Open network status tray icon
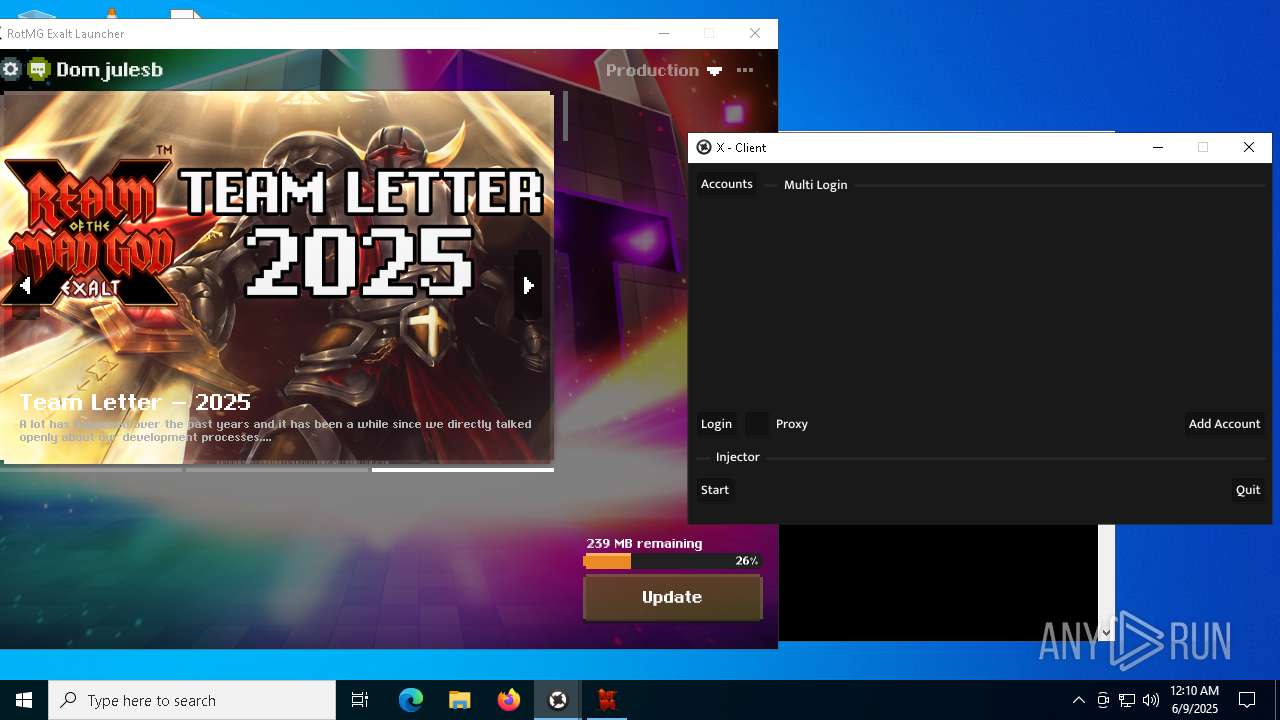This screenshot has width=1280, height=720. tap(1127, 700)
